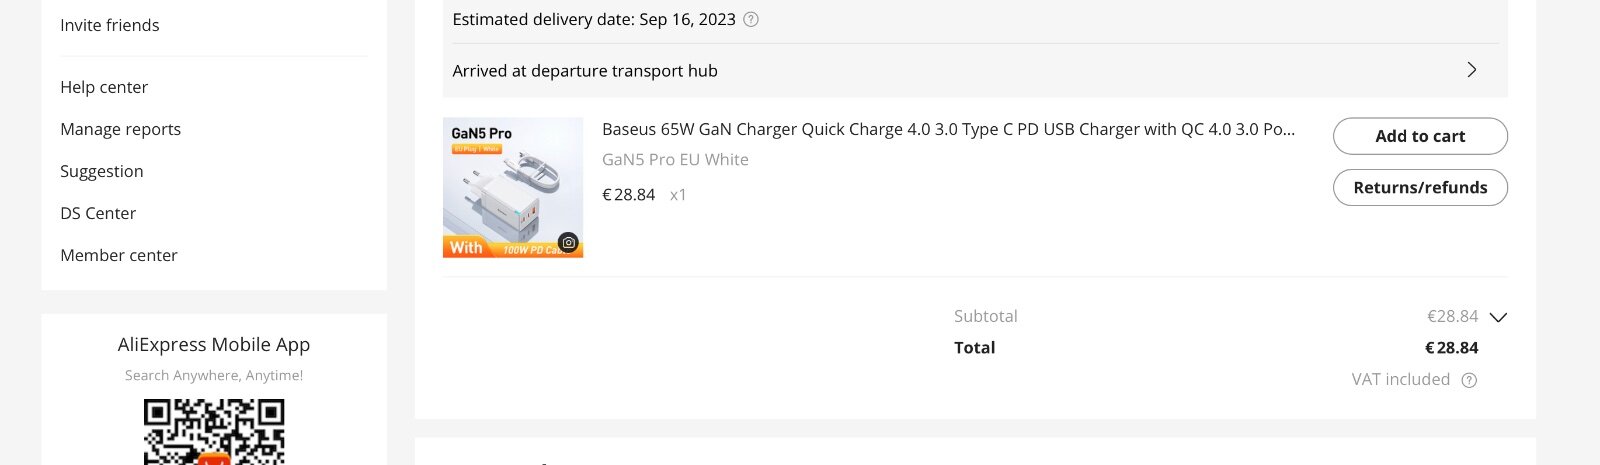Open the Help center sidebar item
Image resolution: width=1600 pixels, height=465 pixels.
104,87
